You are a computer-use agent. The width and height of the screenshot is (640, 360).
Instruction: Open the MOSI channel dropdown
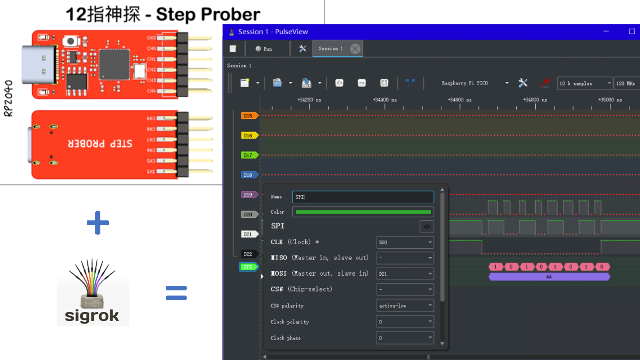click(404, 274)
